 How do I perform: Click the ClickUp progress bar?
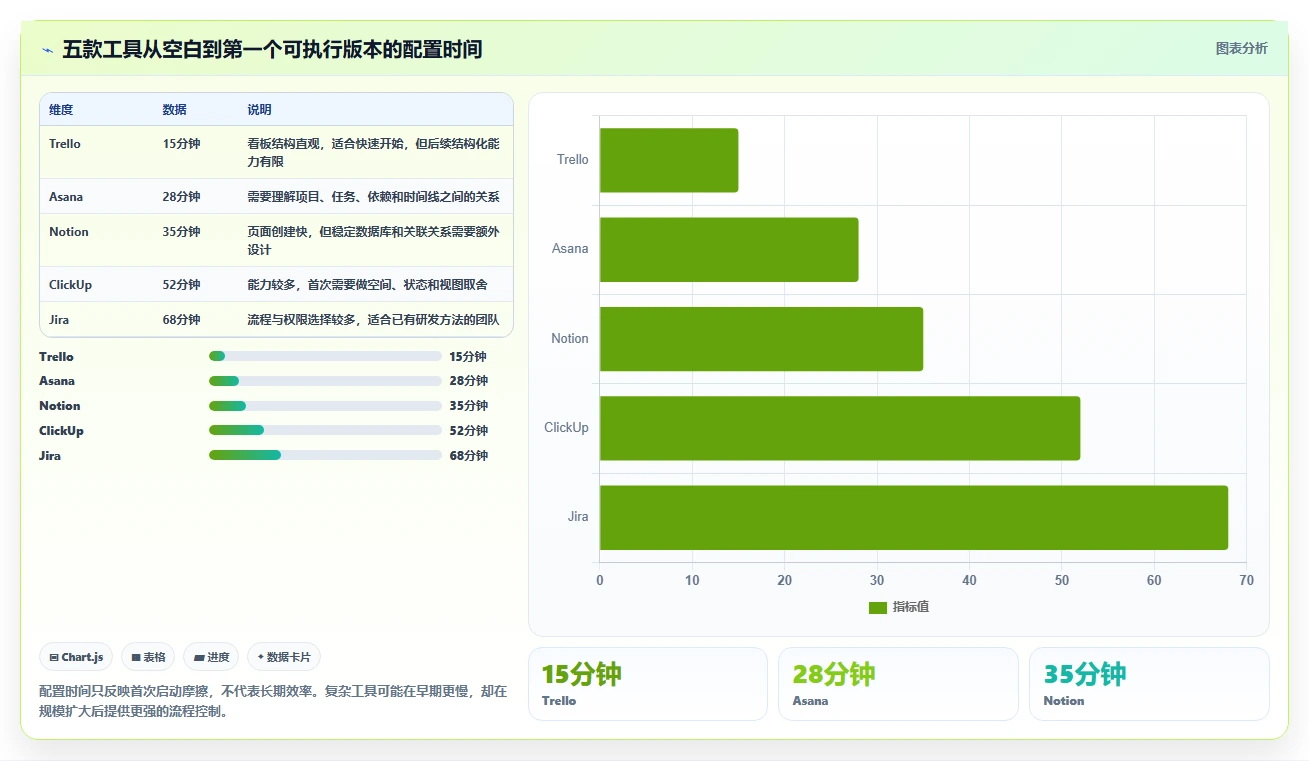pyautogui.click(x=325, y=431)
